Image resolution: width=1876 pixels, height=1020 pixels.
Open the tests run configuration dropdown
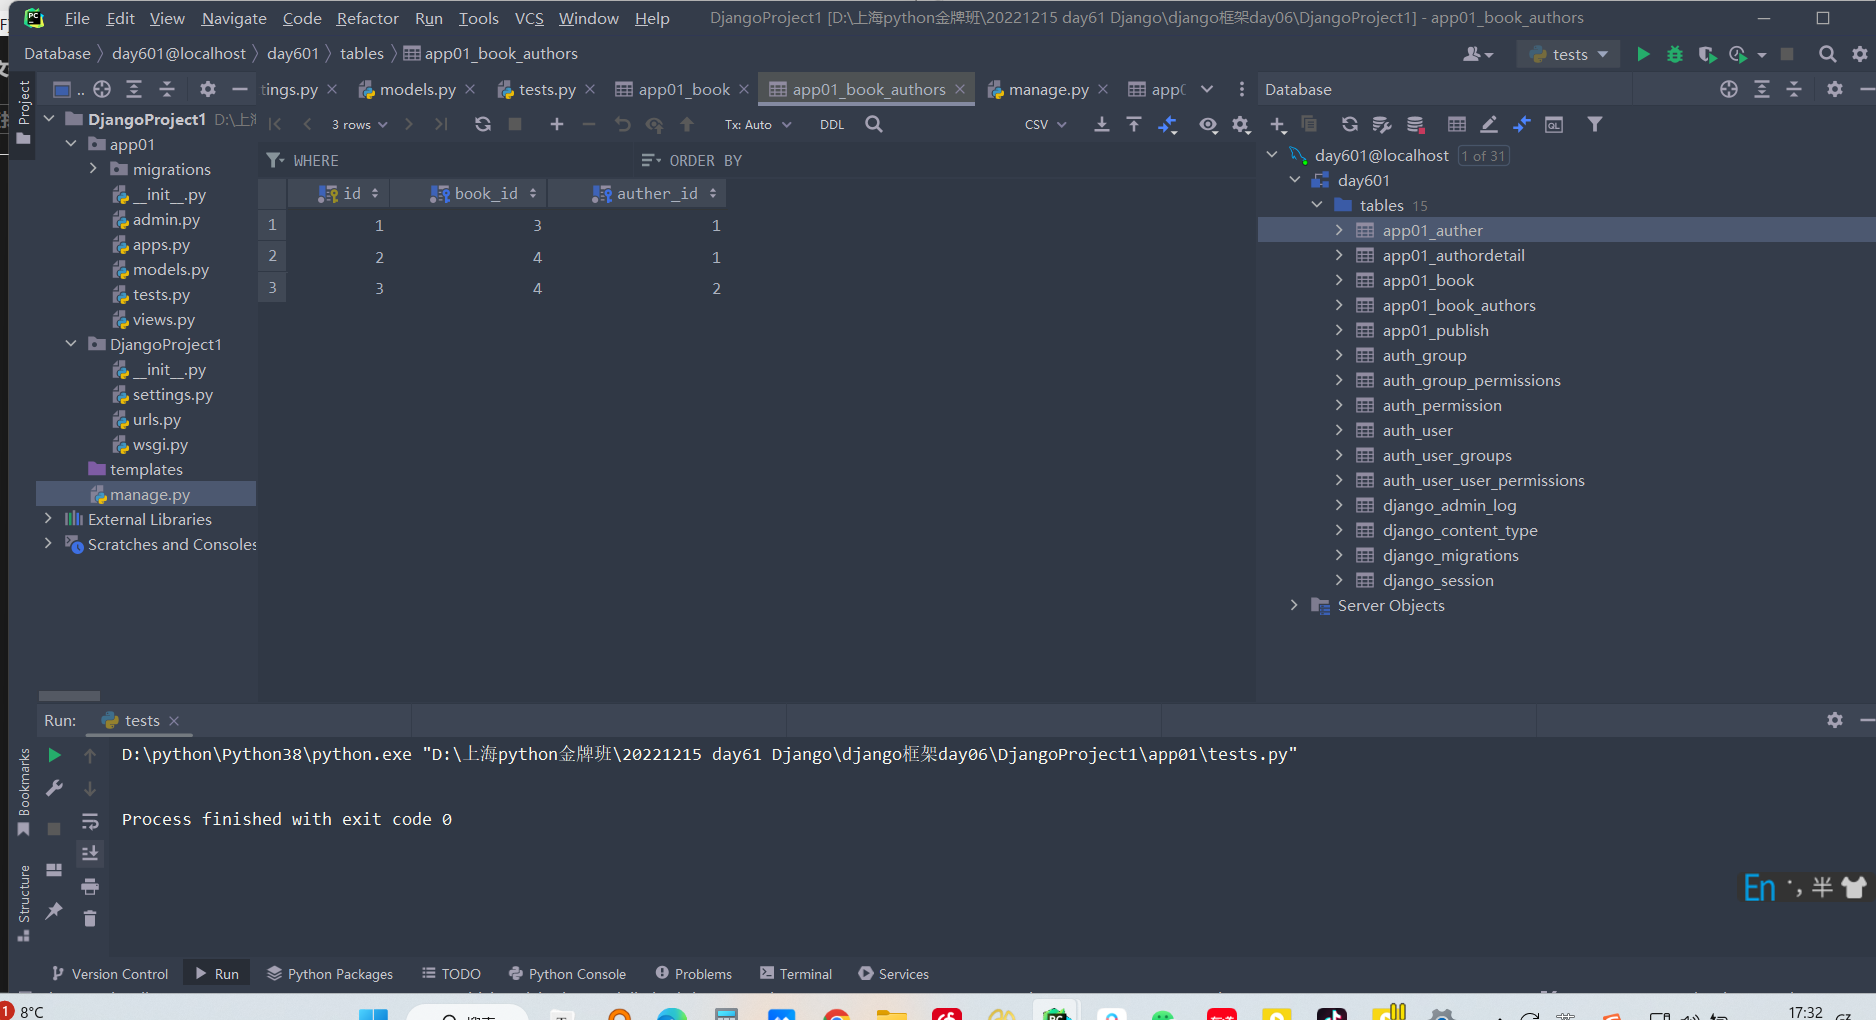point(1568,54)
